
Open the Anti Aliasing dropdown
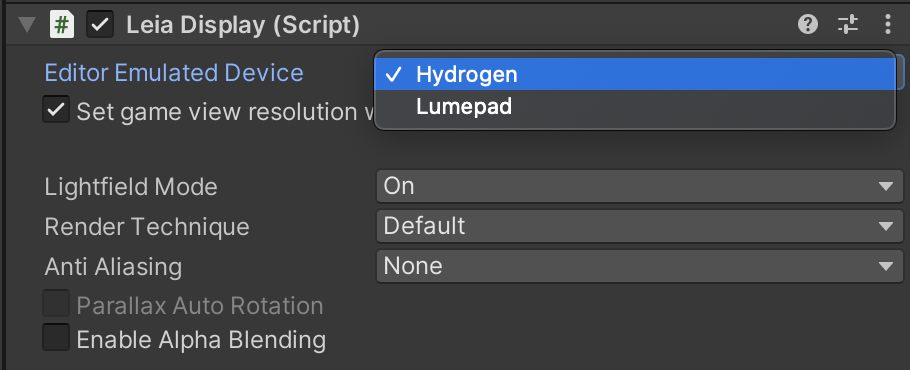click(x=640, y=266)
